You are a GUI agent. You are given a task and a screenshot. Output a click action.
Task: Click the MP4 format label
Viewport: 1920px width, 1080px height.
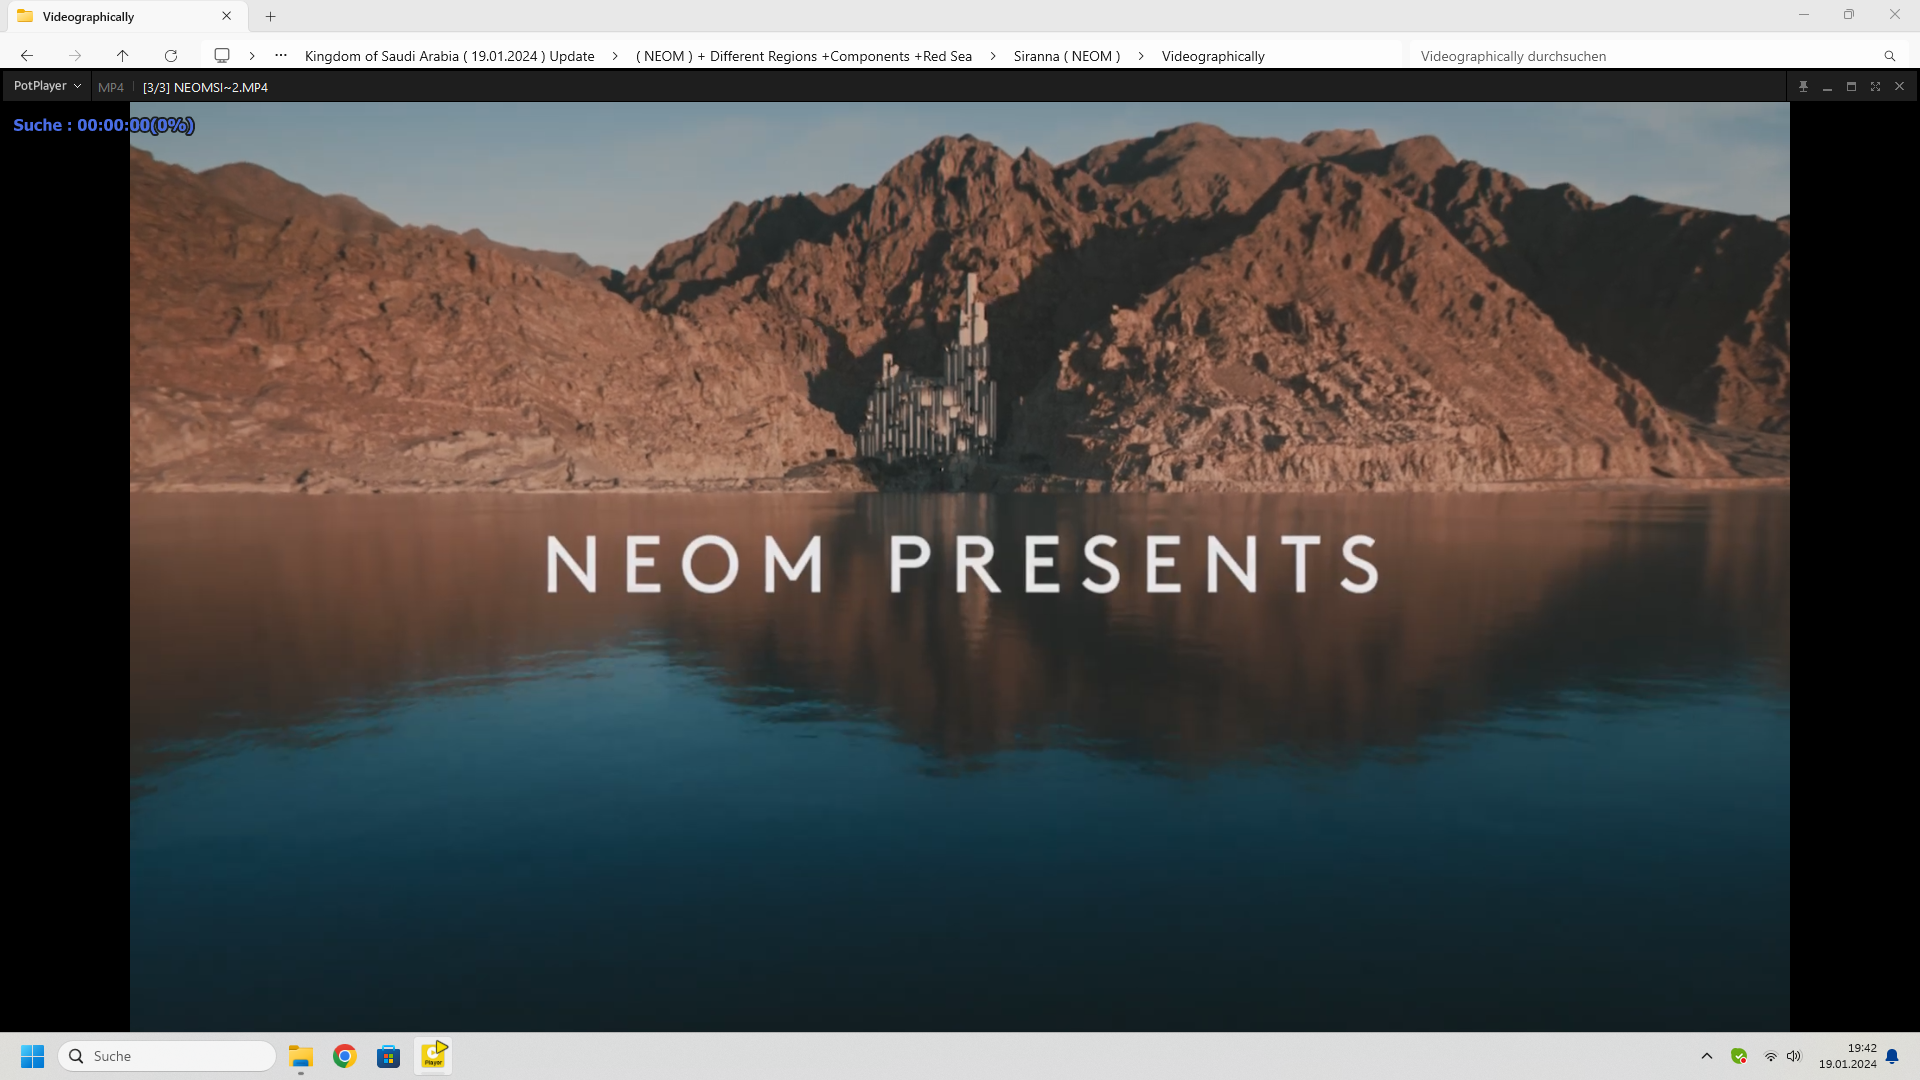tap(111, 88)
